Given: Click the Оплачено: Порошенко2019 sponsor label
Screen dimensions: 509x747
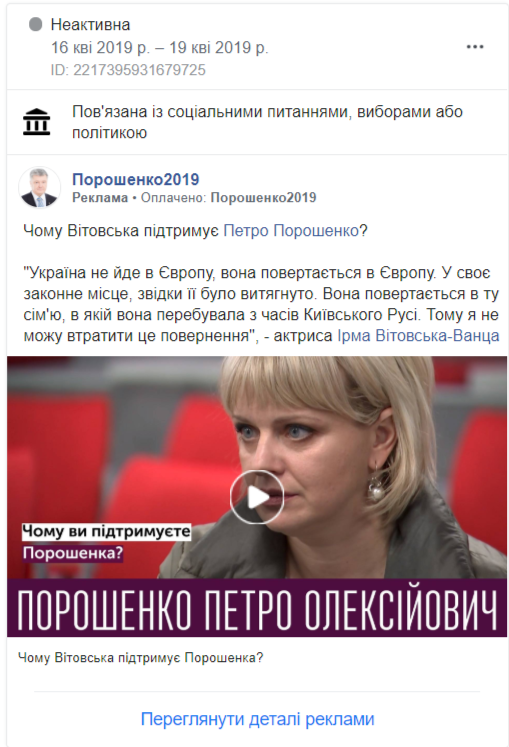Looking at the screenshot, I should (x=228, y=198).
